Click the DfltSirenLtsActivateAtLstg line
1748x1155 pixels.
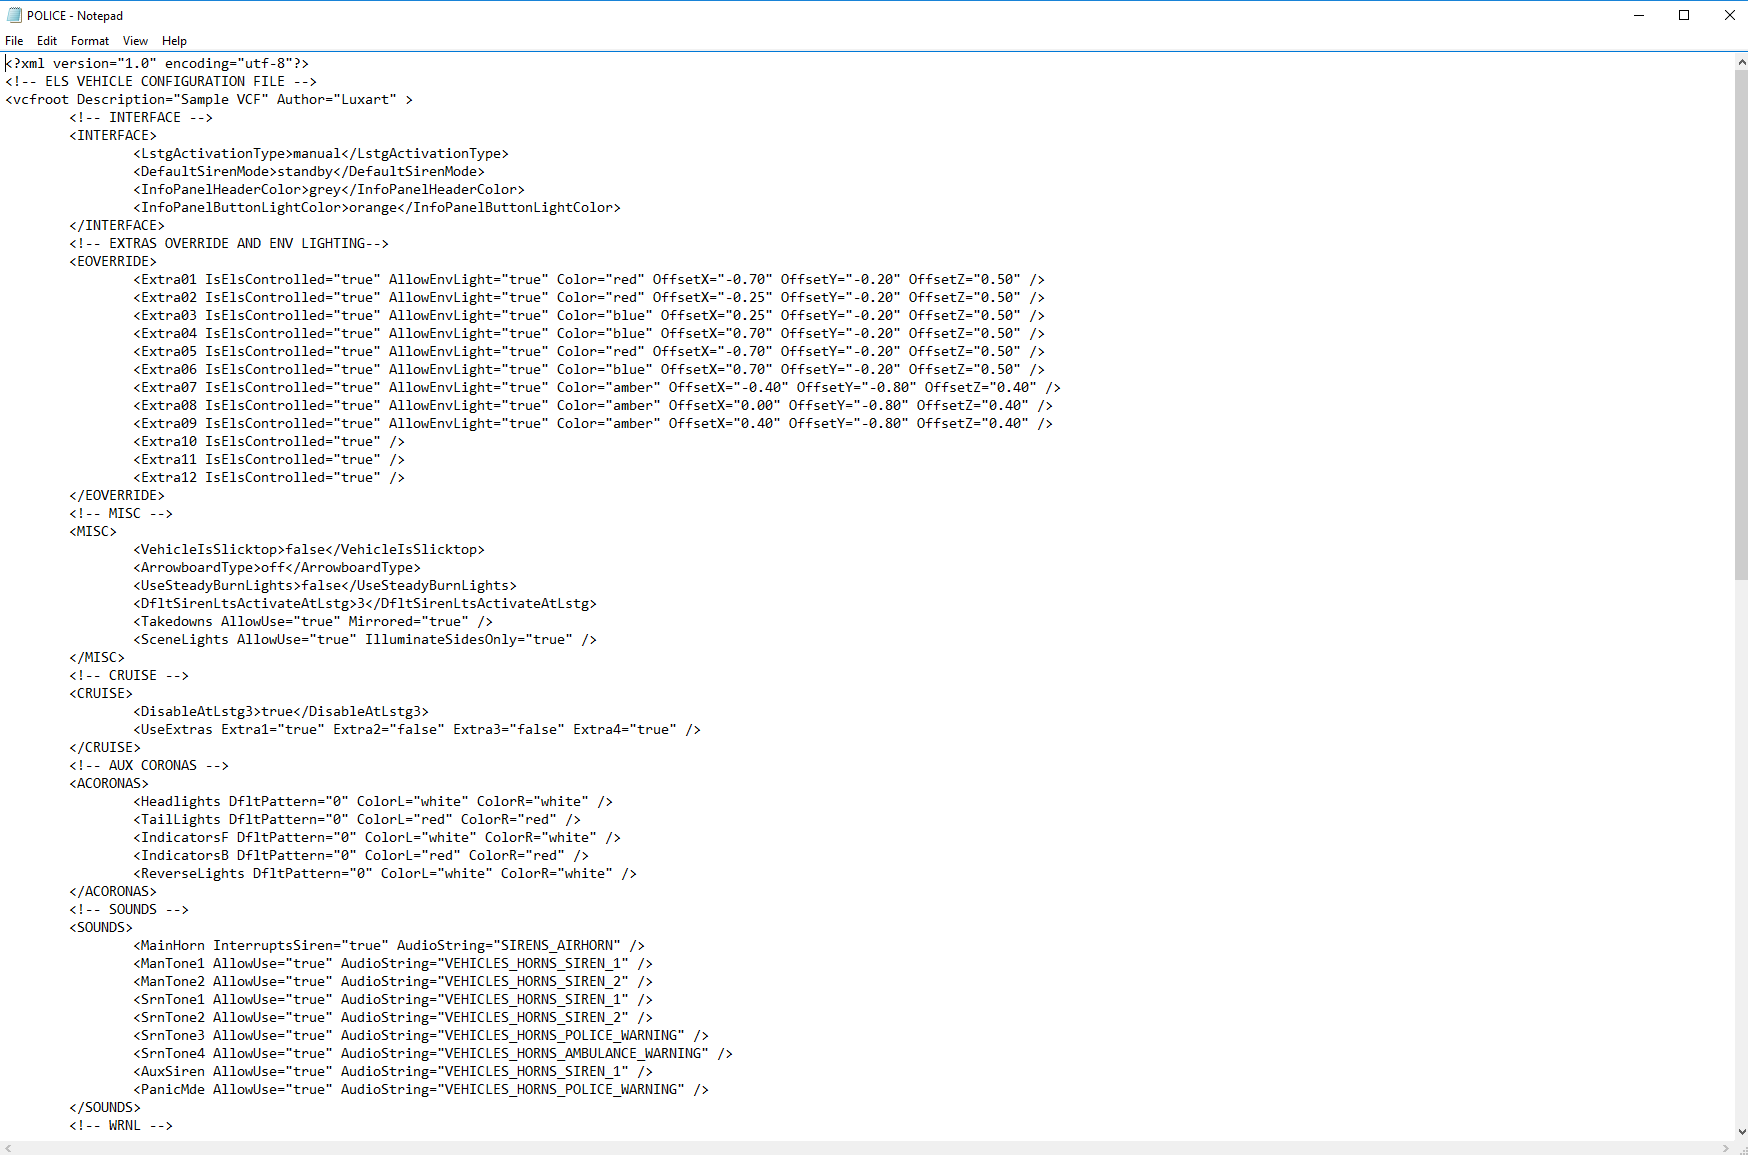(365, 603)
